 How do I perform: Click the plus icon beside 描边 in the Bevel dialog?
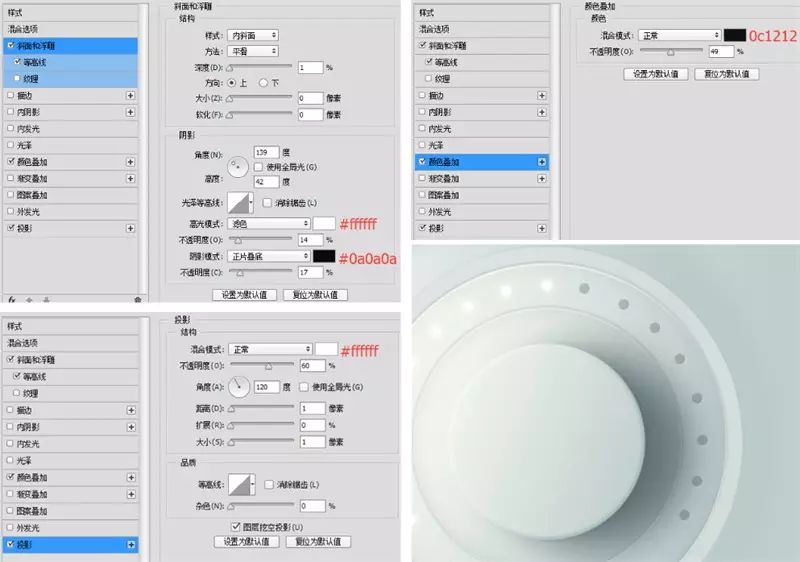[x=131, y=95]
